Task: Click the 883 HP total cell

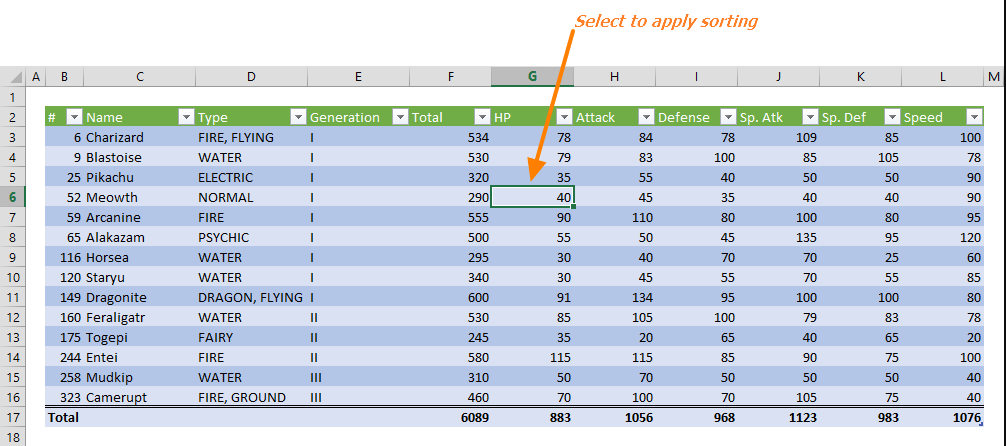Action: click(533, 417)
